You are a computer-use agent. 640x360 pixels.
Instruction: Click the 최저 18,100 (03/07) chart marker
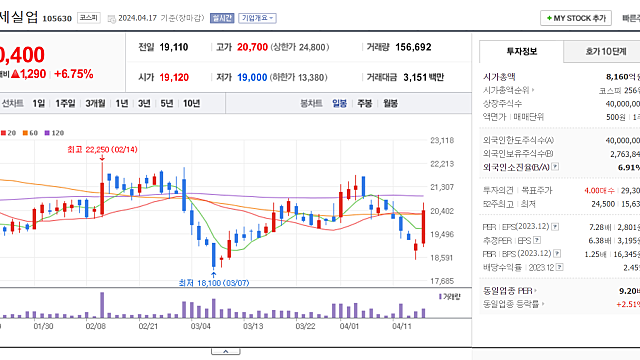pos(214,282)
